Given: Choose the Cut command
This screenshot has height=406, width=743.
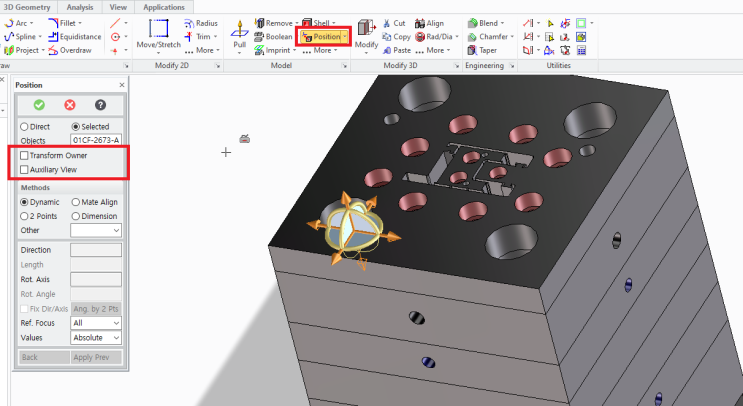Looking at the screenshot, I should coord(394,23).
